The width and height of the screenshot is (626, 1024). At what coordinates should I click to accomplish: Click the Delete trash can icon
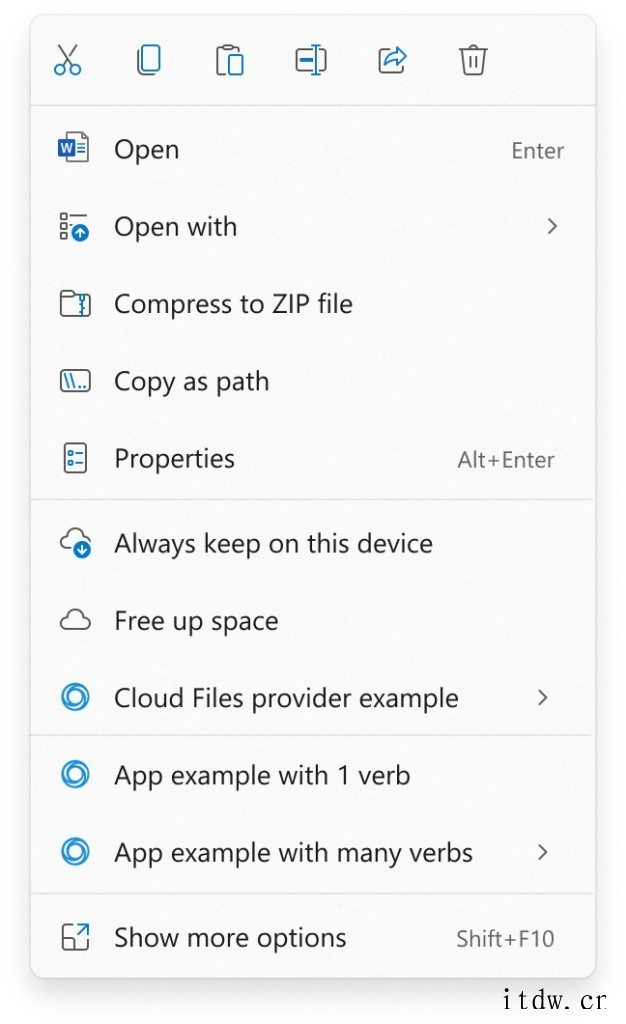(x=473, y=60)
